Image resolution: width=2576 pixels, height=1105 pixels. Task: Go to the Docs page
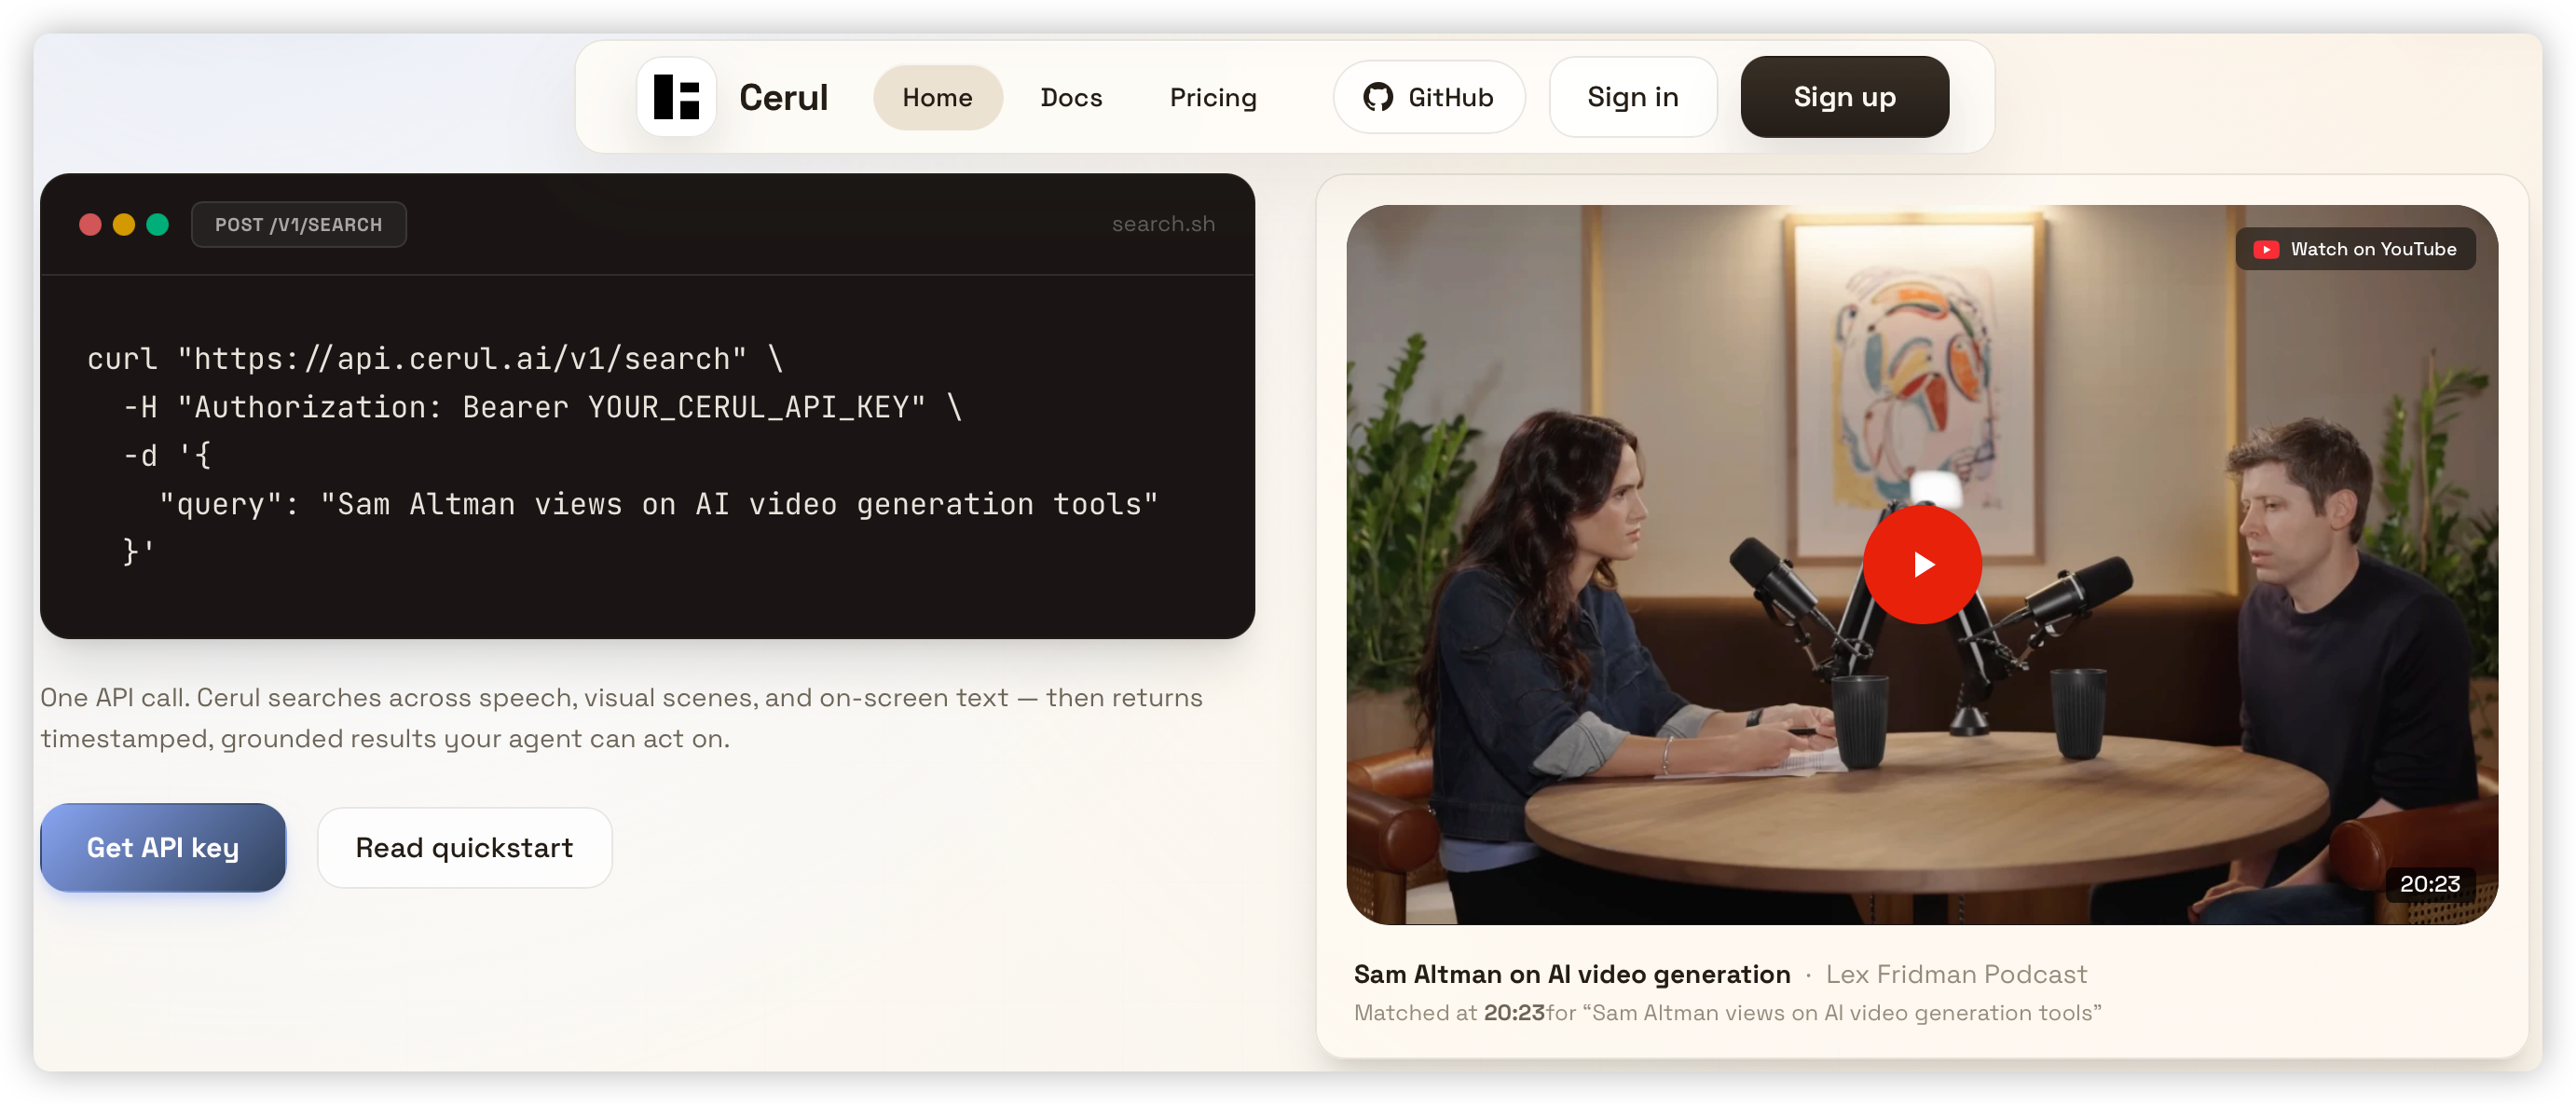(x=1070, y=97)
